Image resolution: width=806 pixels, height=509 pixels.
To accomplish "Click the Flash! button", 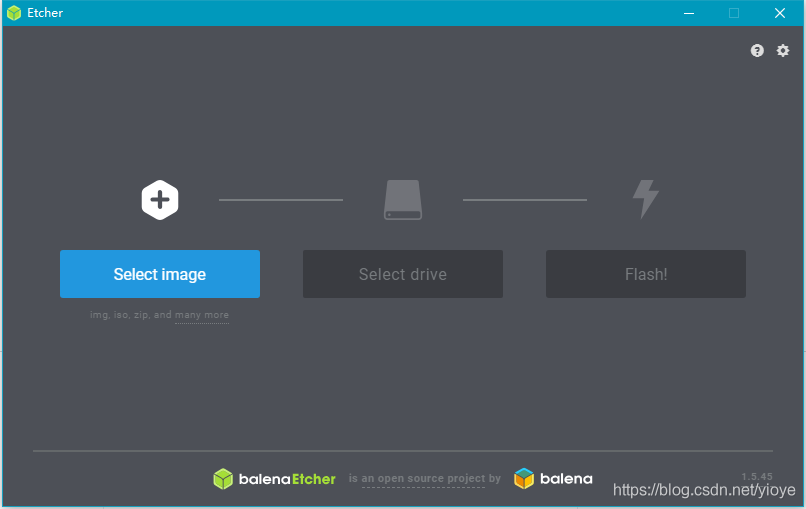I will pos(646,274).
